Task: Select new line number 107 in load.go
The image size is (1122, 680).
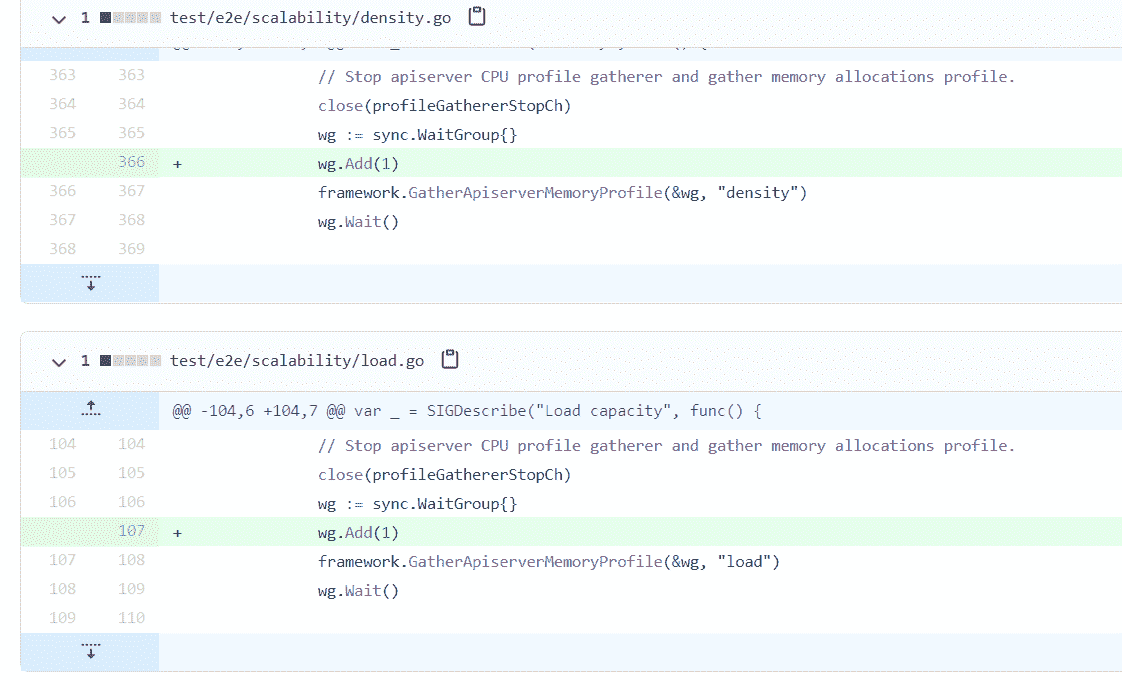Action: tap(131, 532)
